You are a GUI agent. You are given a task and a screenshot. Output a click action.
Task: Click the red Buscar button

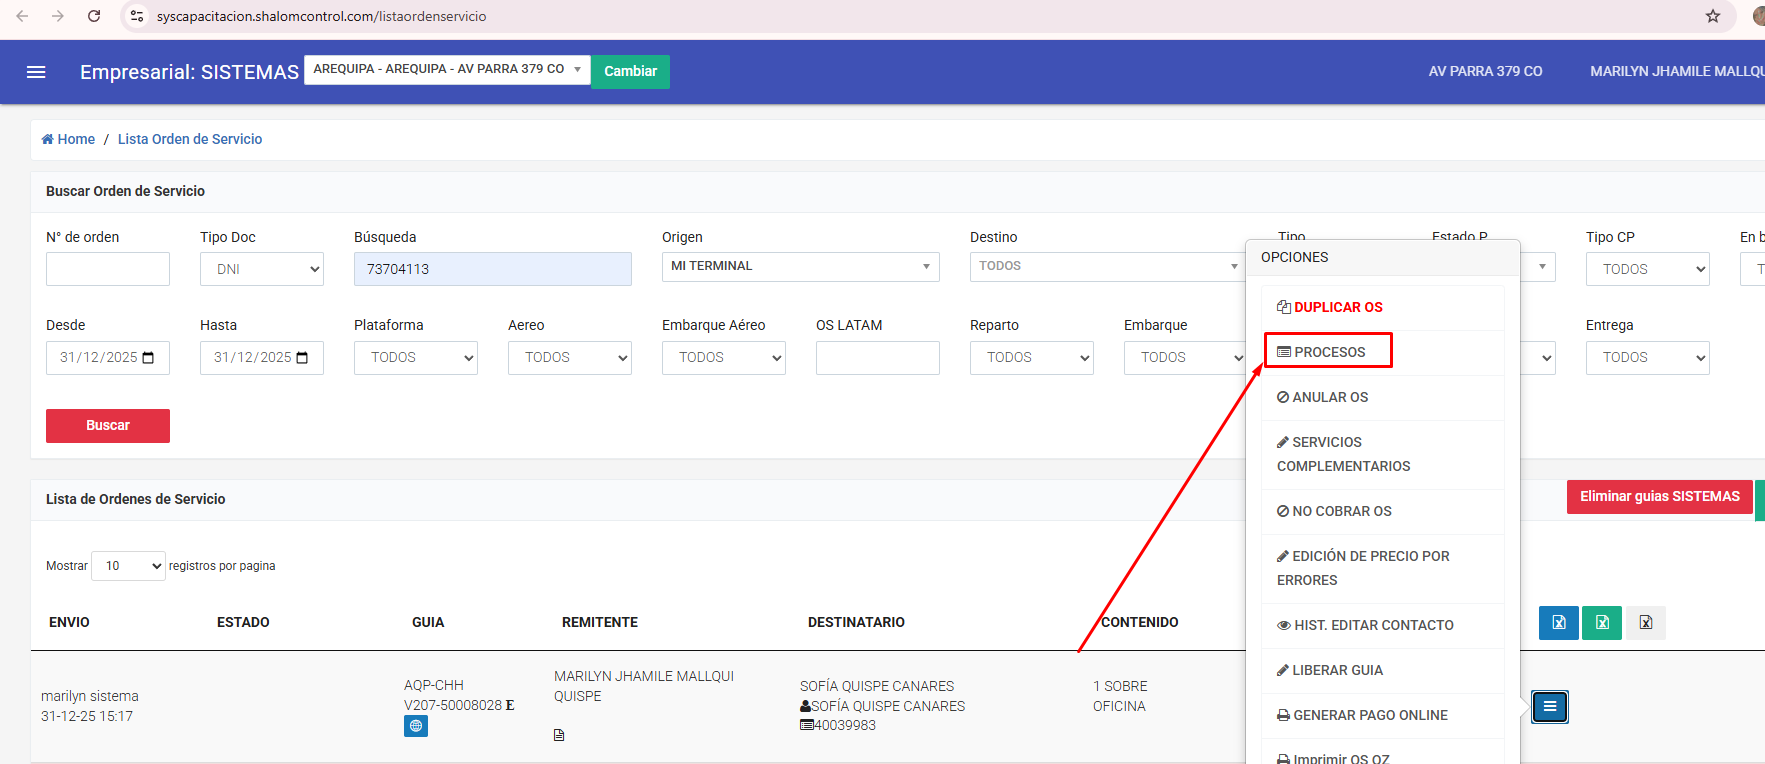(108, 426)
